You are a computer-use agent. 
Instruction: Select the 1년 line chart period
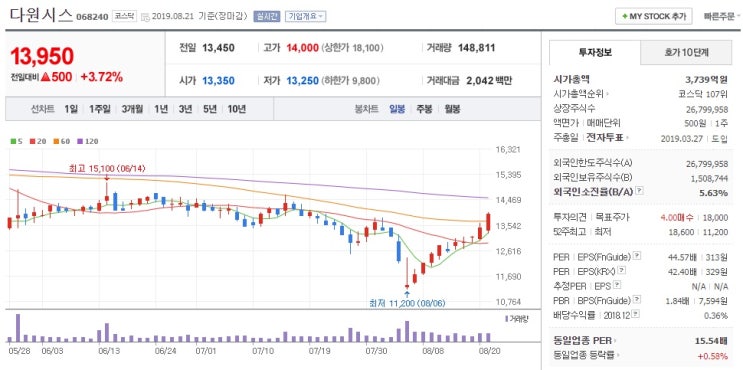click(161, 109)
